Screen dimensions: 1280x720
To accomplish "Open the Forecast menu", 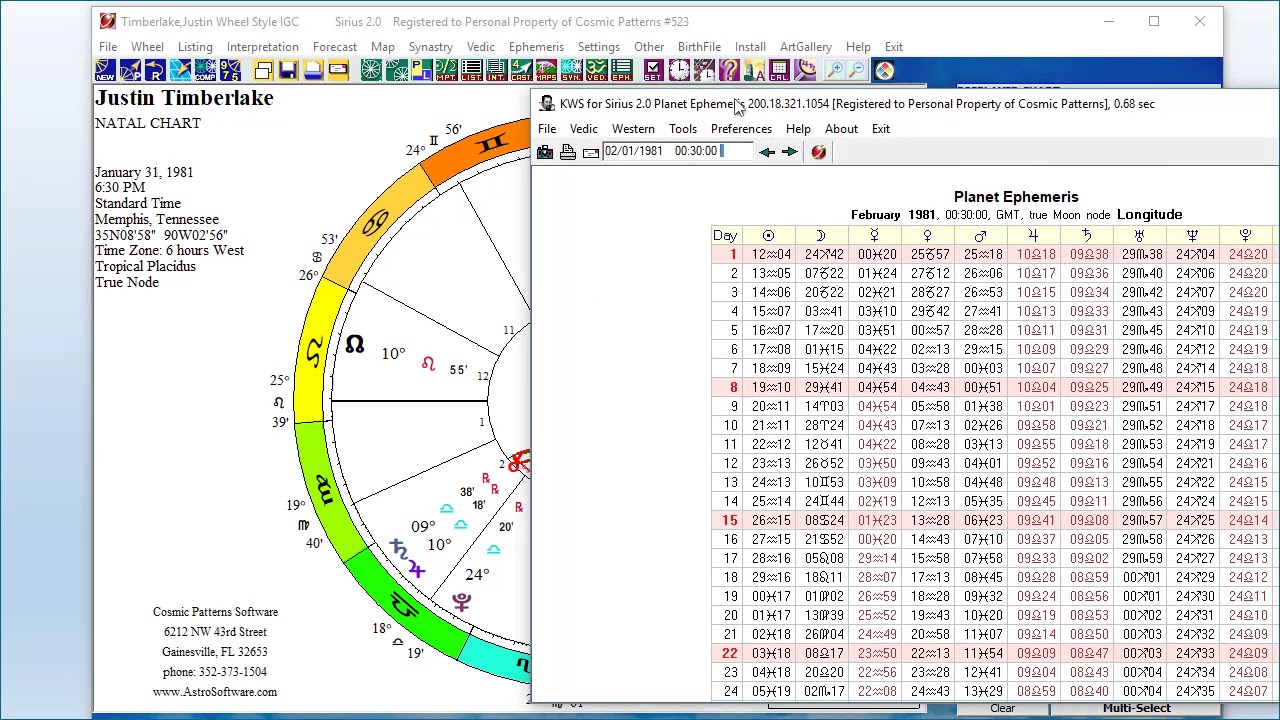I will click(x=335, y=47).
